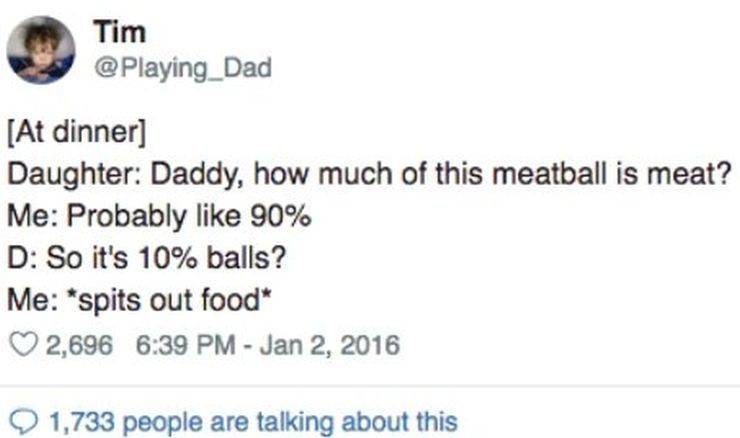Visit the @Playing_Dad handle
740x438 pixels.
pyautogui.click(x=181, y=67)
